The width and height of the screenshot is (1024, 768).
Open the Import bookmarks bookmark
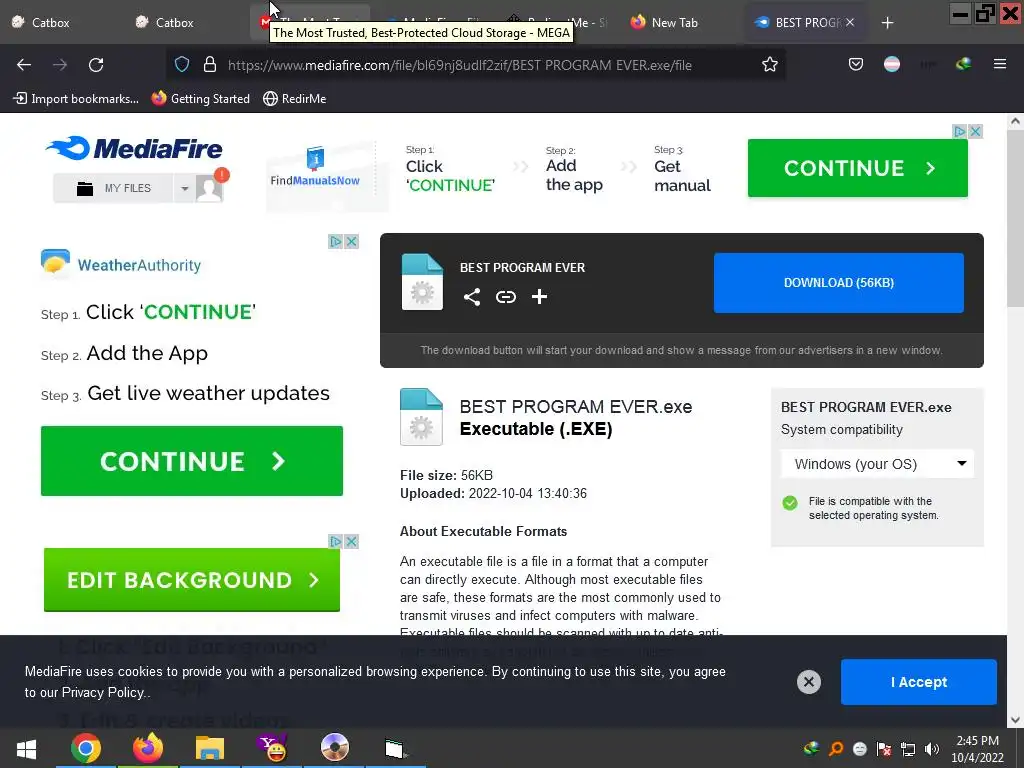pyautogui.click(x=76, y=99)
